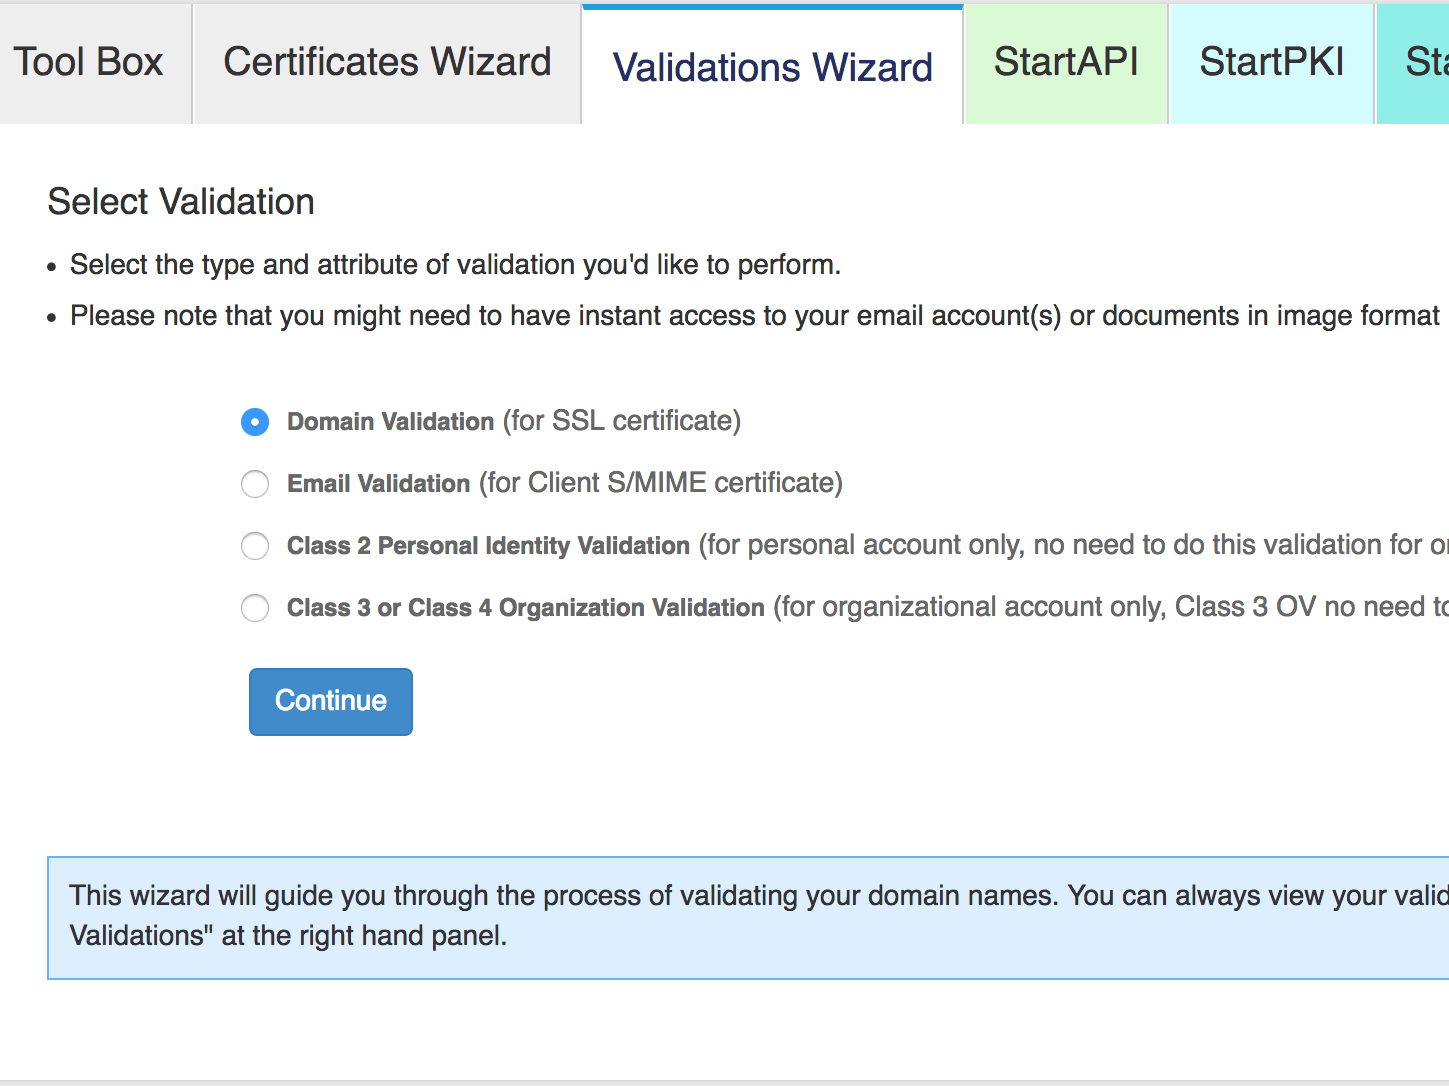Click the bold "Email Validation" label text
This screenshot has height=1086, width=1449.
378,484
